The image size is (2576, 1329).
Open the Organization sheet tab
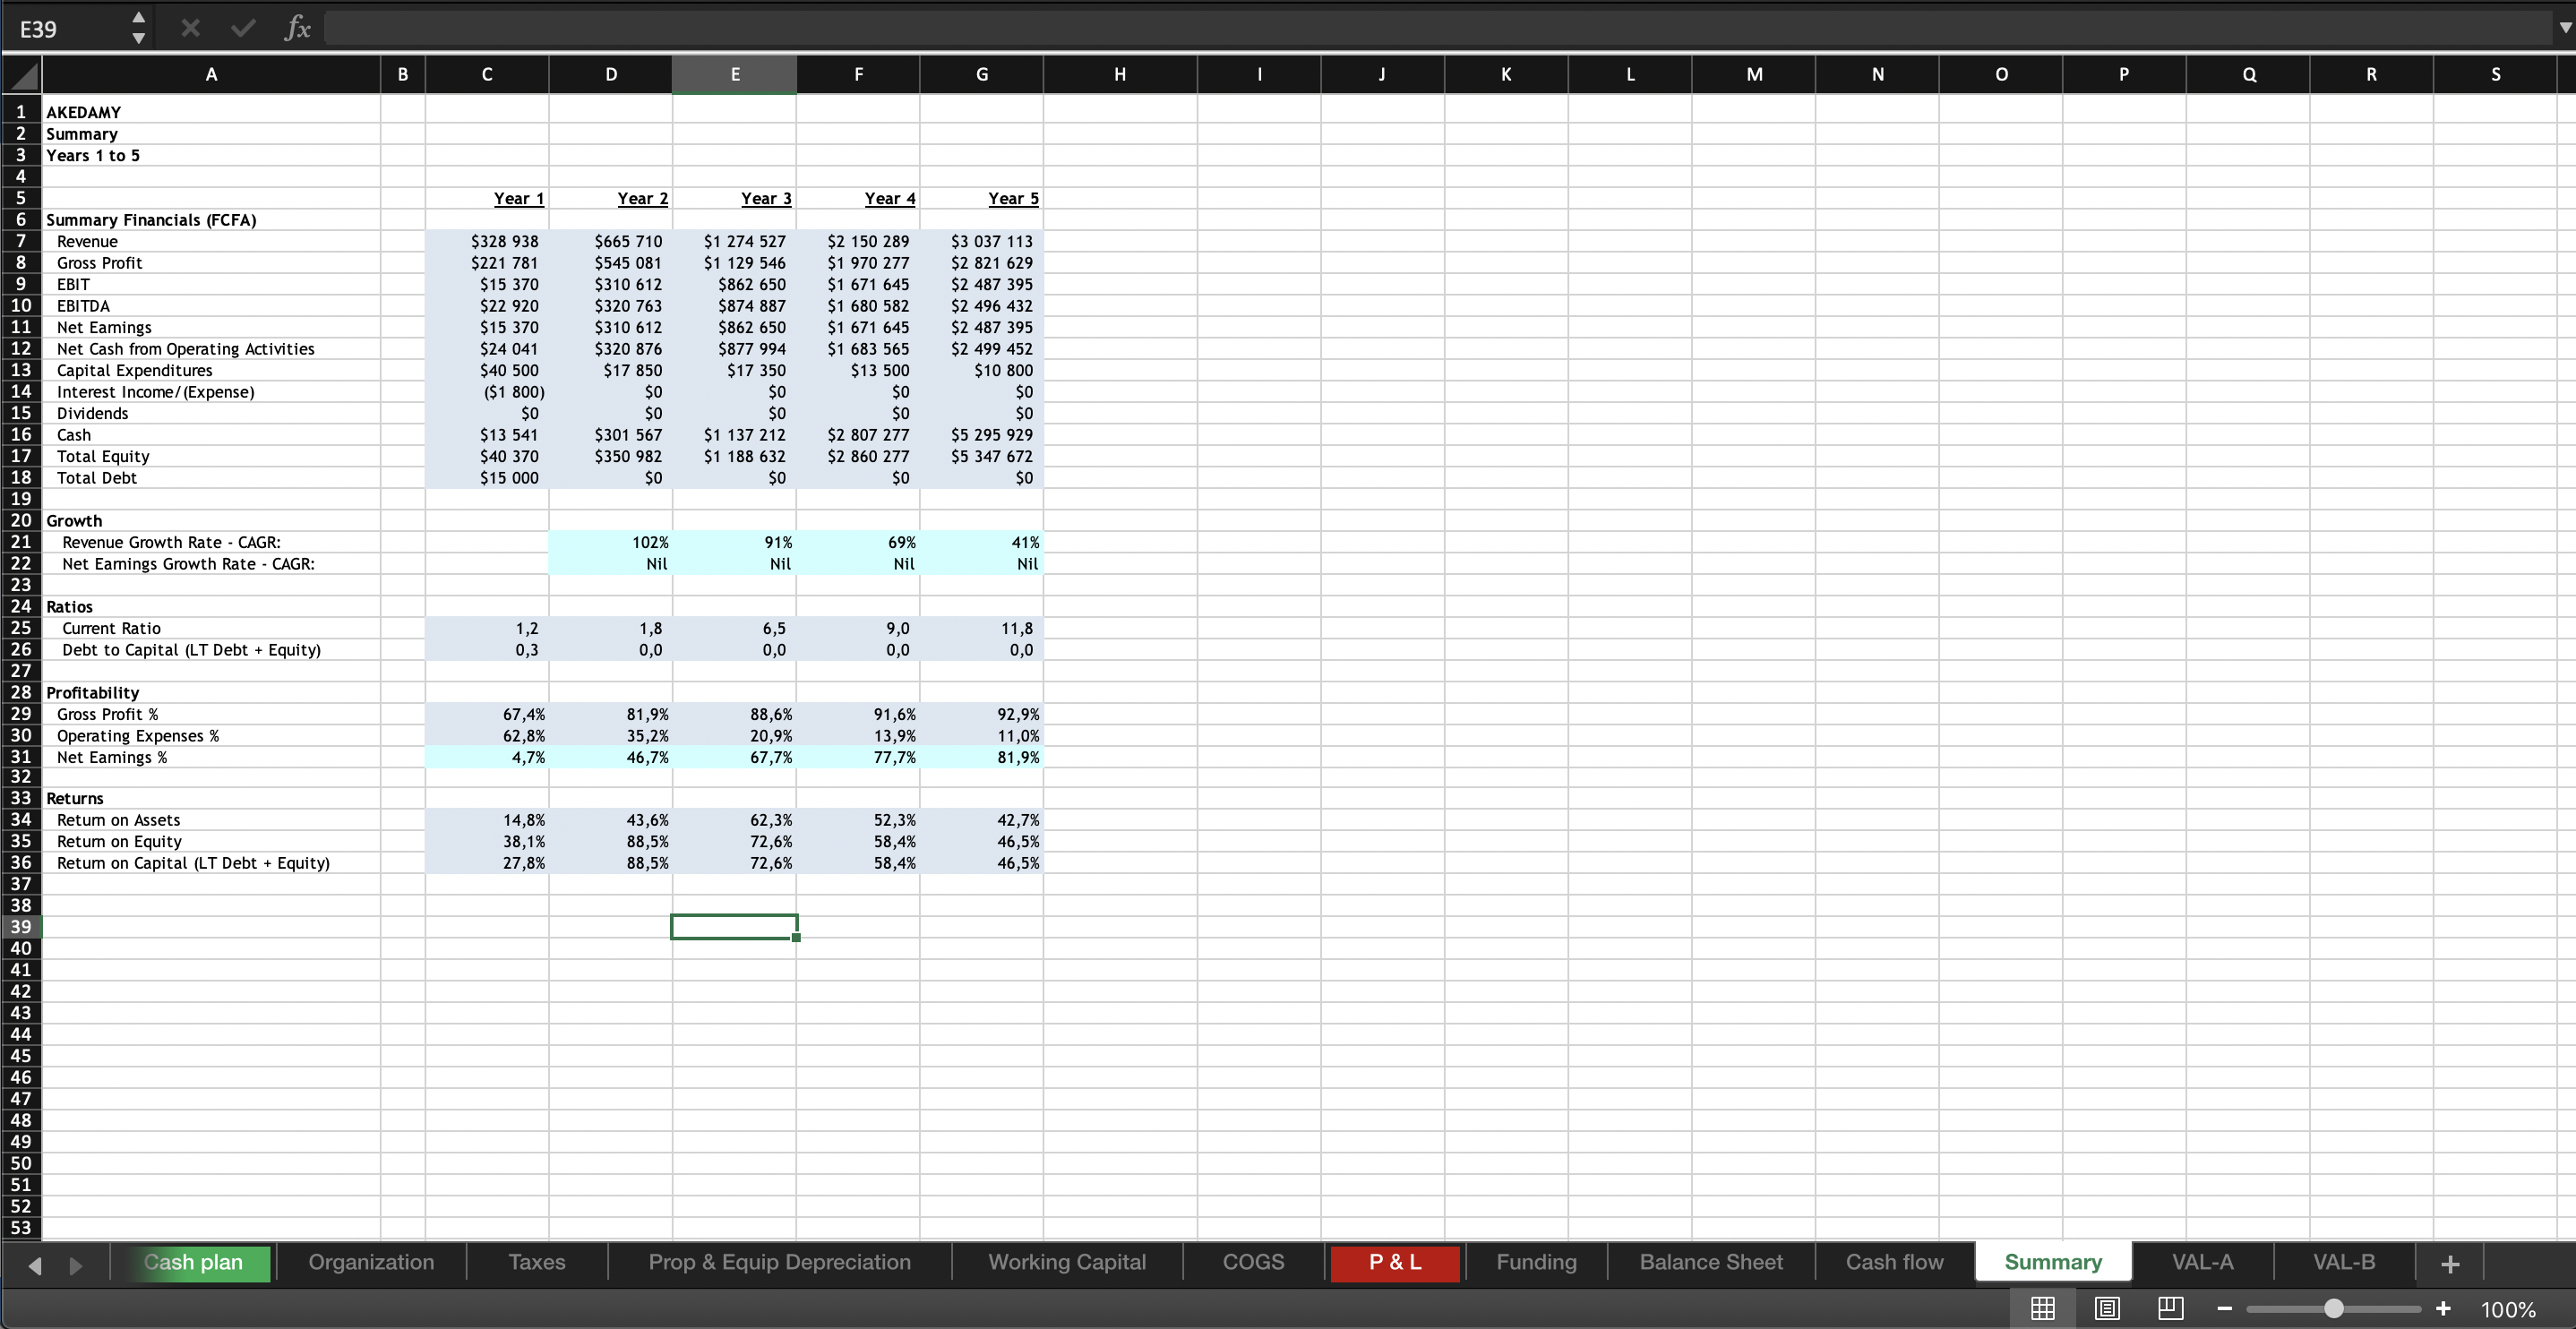pyautogui.click(x=371, y=1262)
